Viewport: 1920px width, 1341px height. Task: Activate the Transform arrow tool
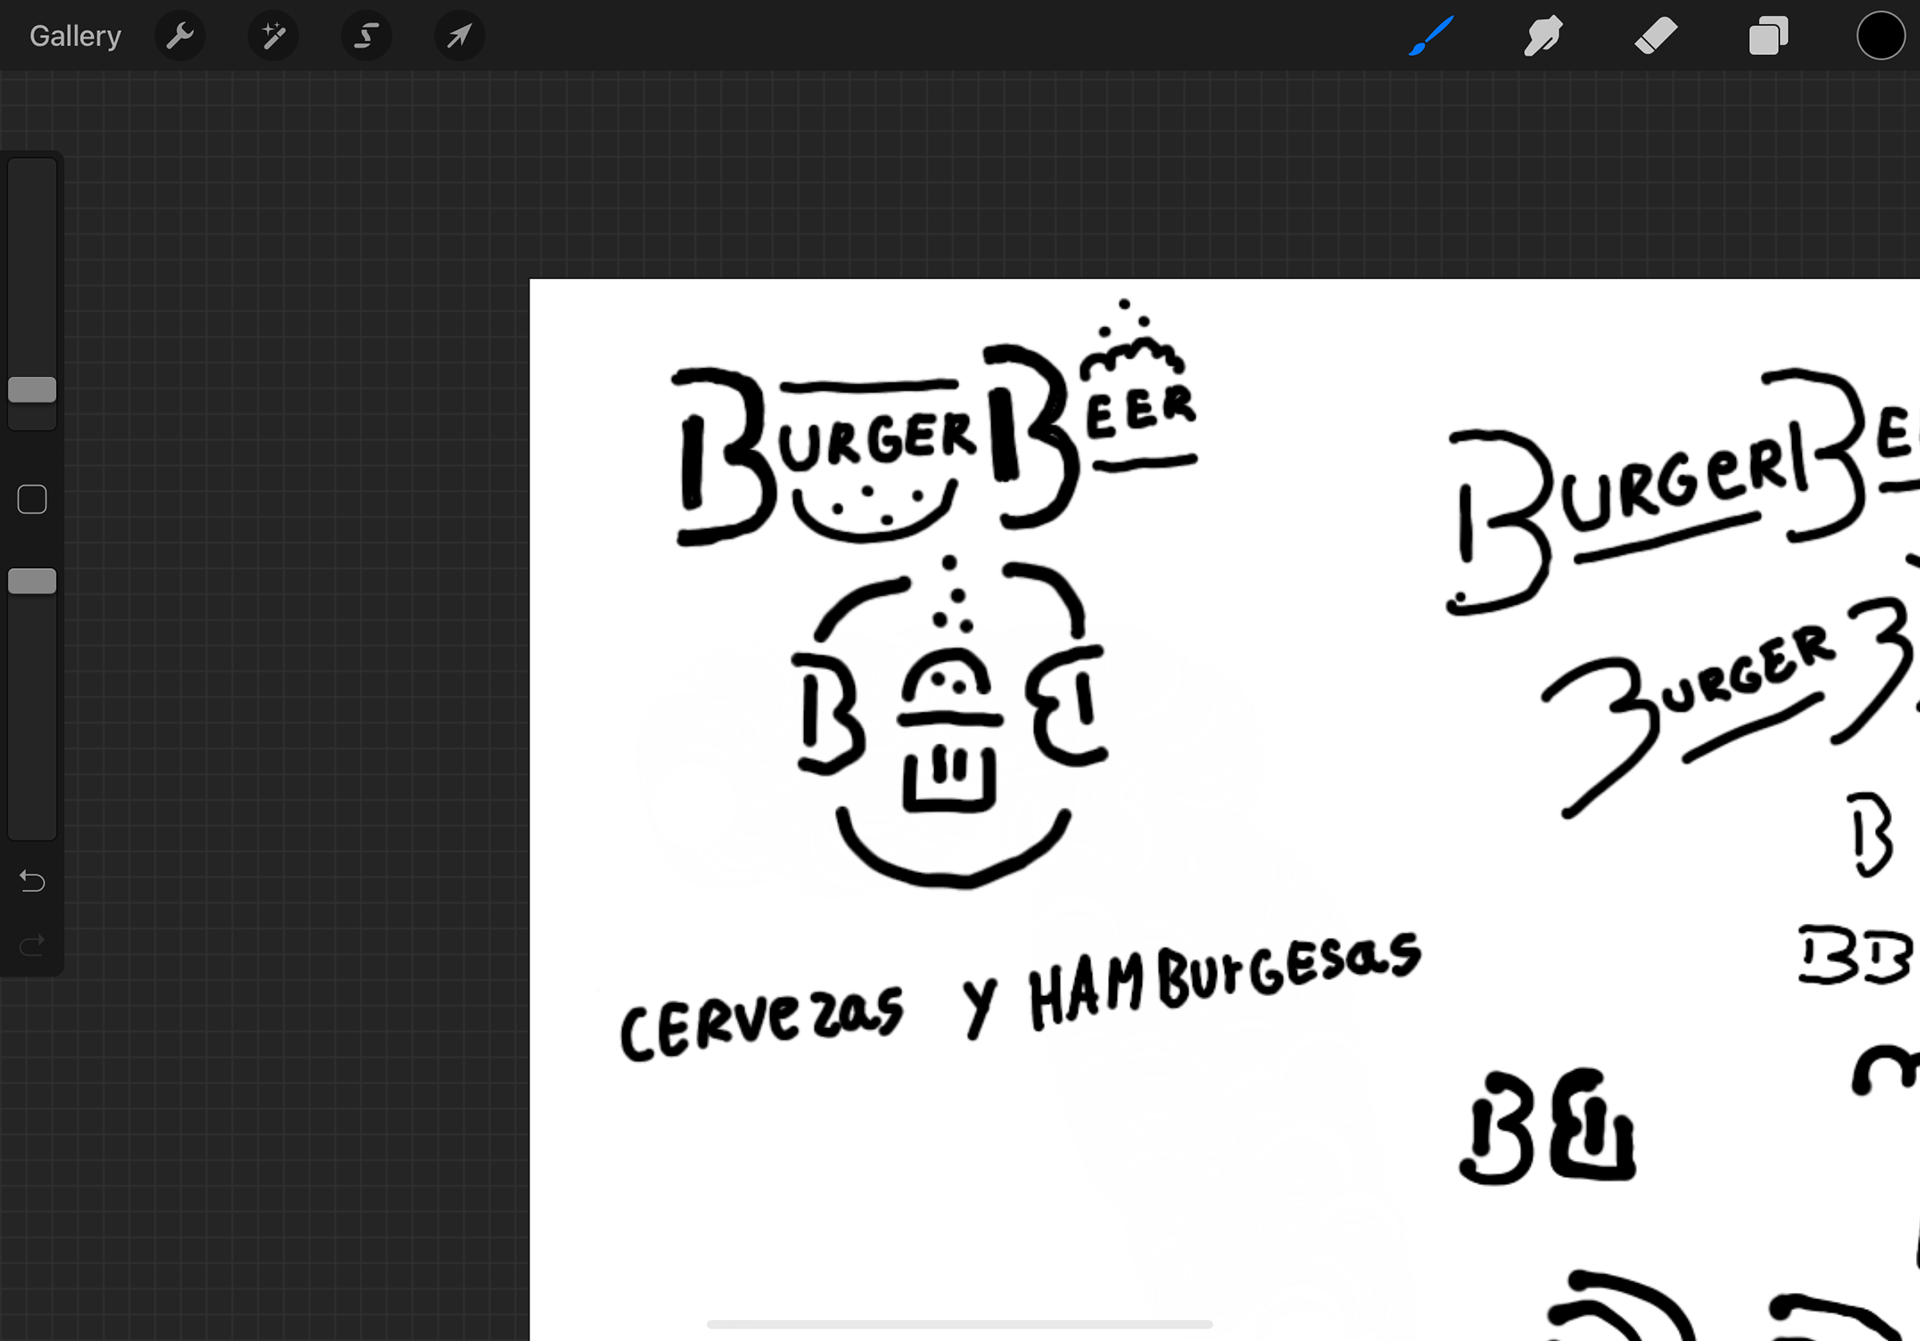point(459,36)
